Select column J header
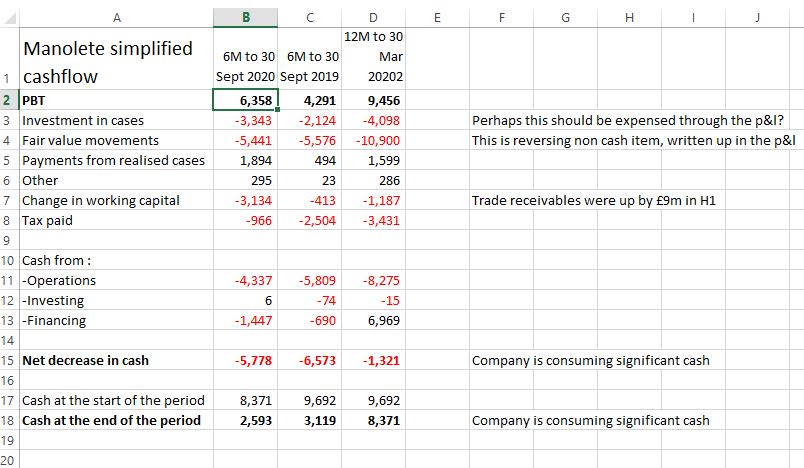804x468 pixels. click(x=757, y=17)
